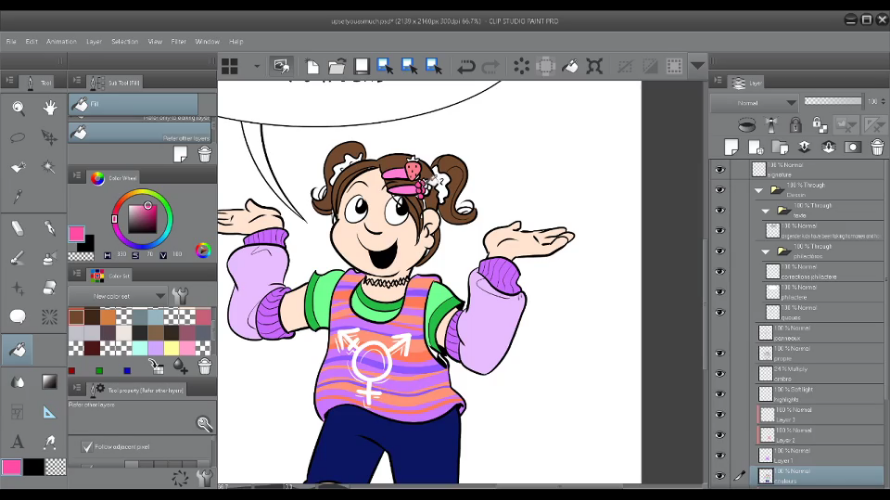
Task: Create a new raster layer
Action: (732, 148)
